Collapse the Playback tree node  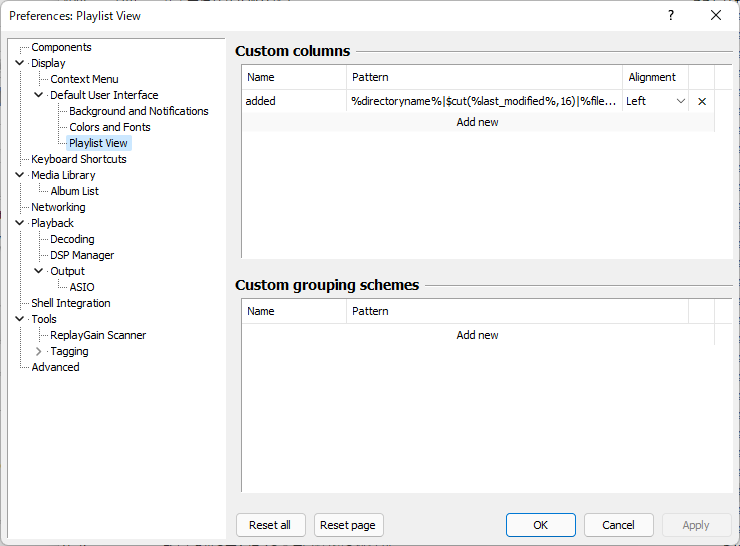[x=20, y=223]
